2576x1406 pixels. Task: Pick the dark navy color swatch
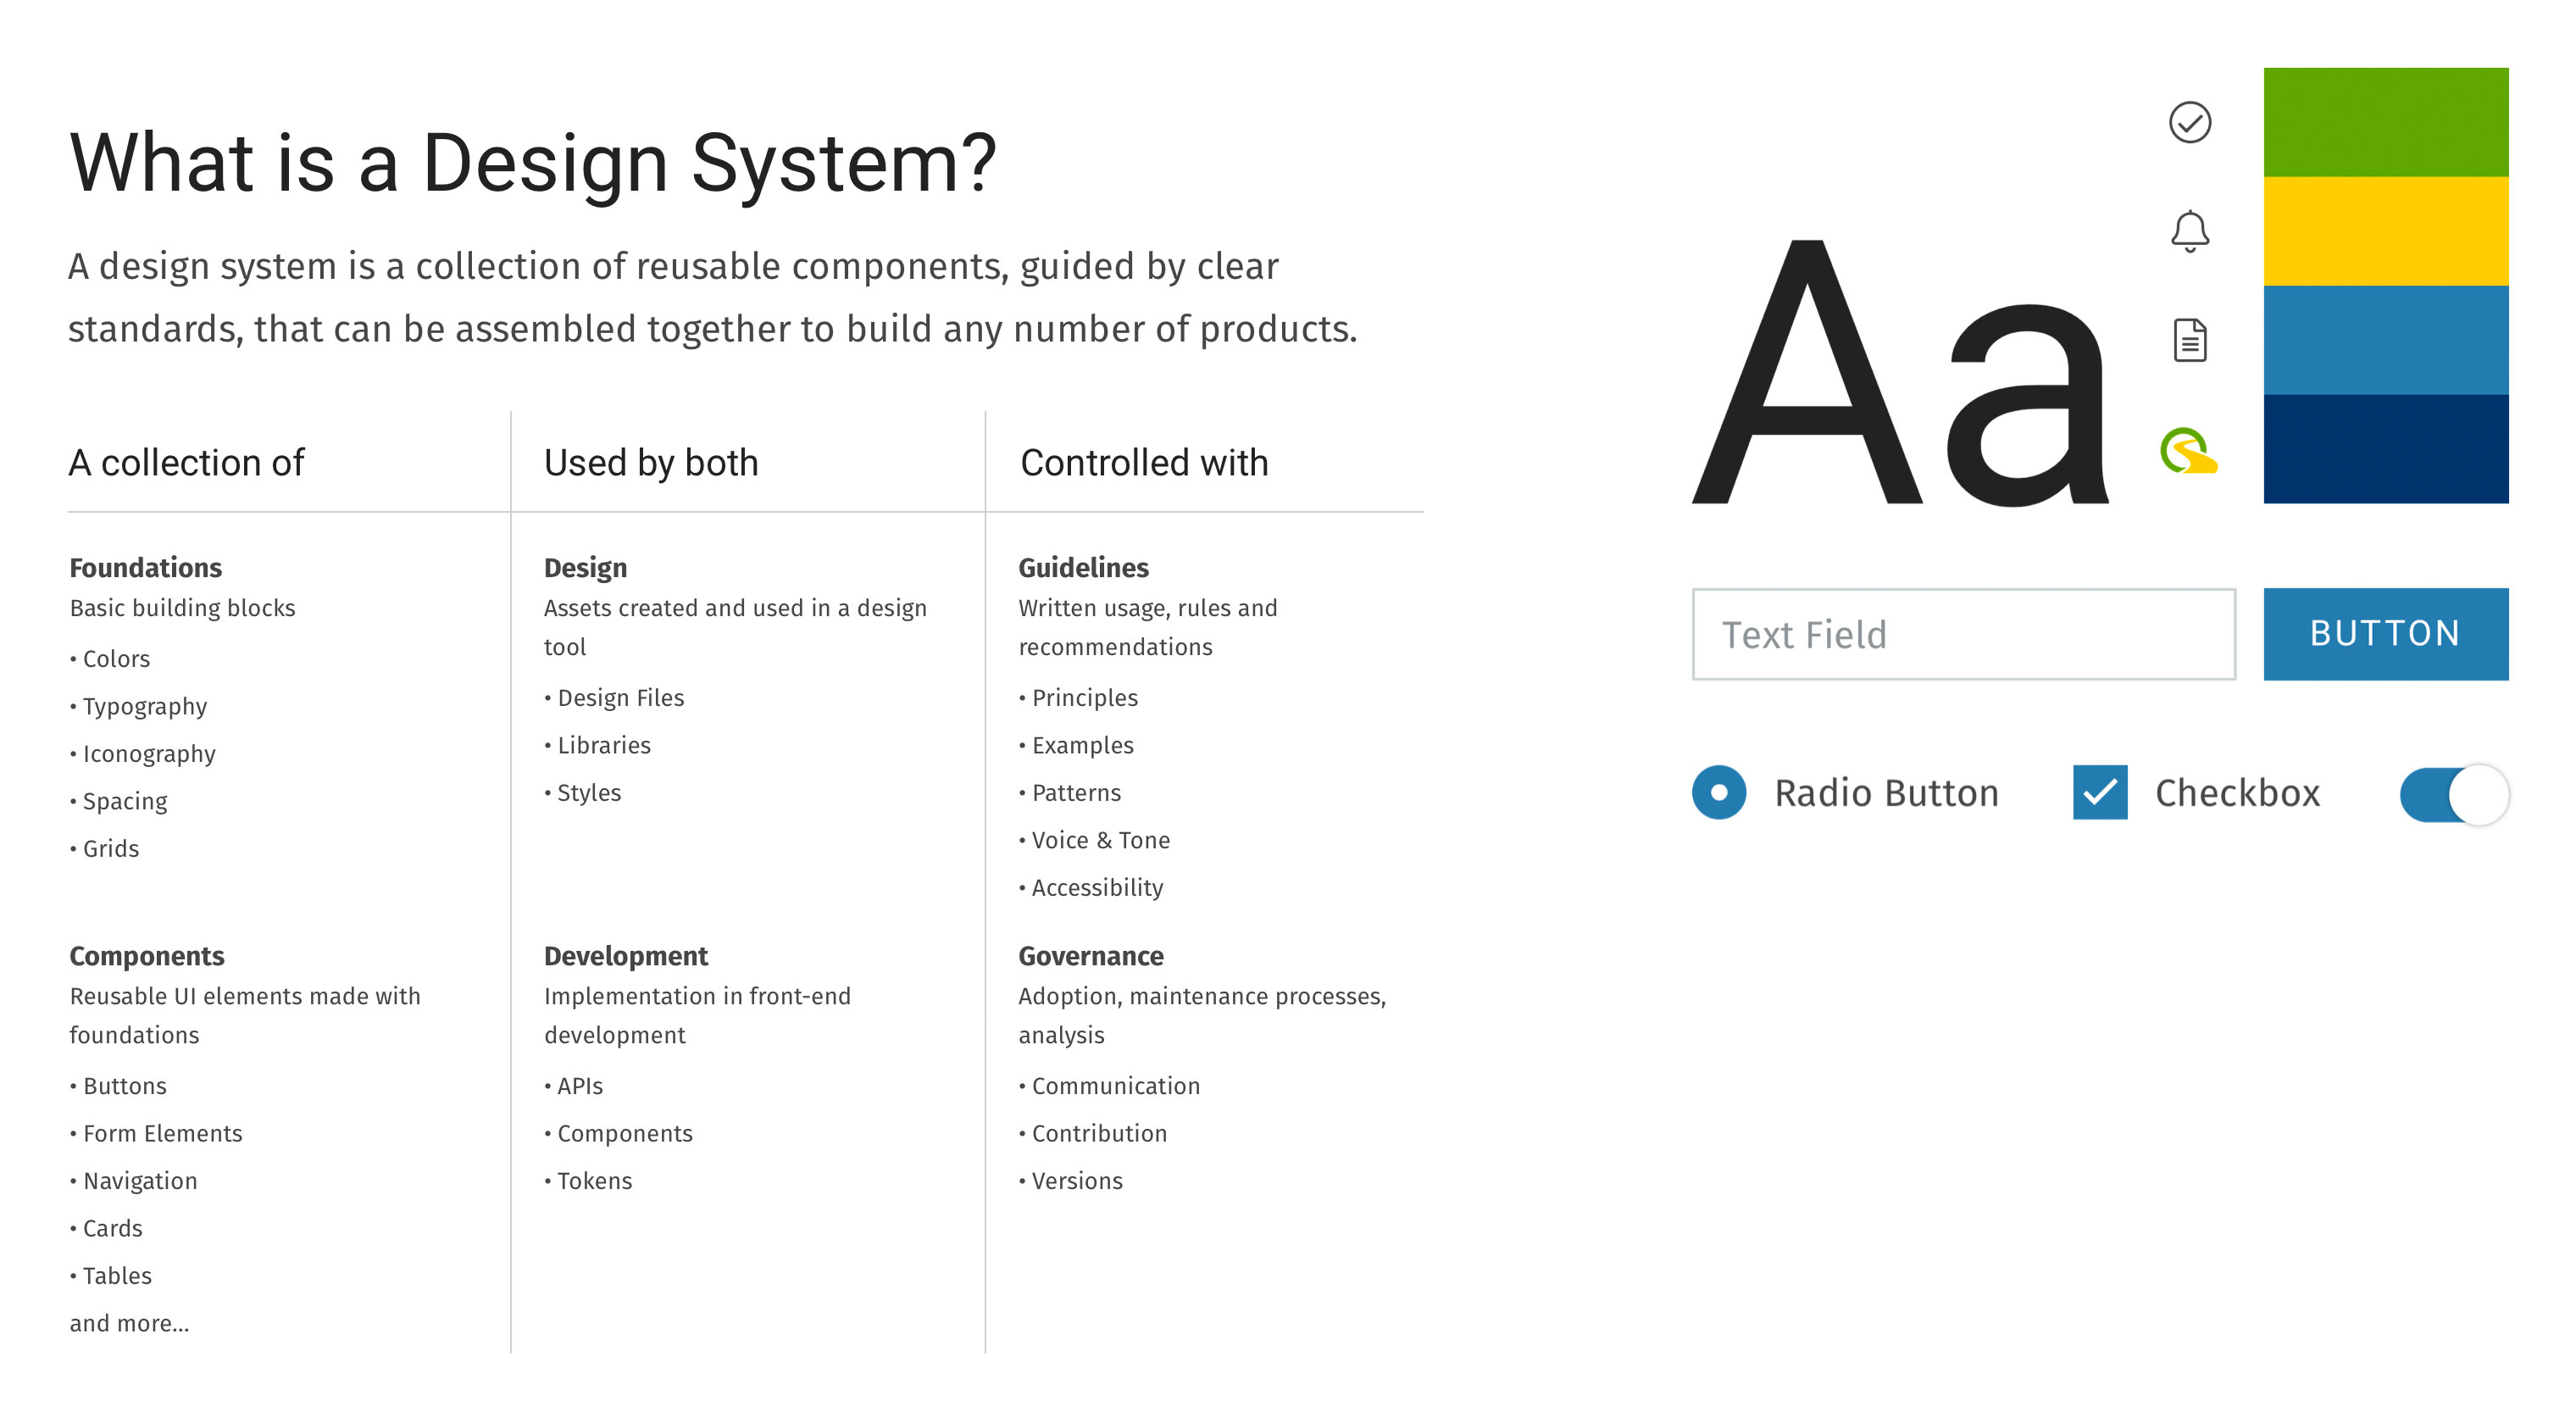coord(2385,449)
